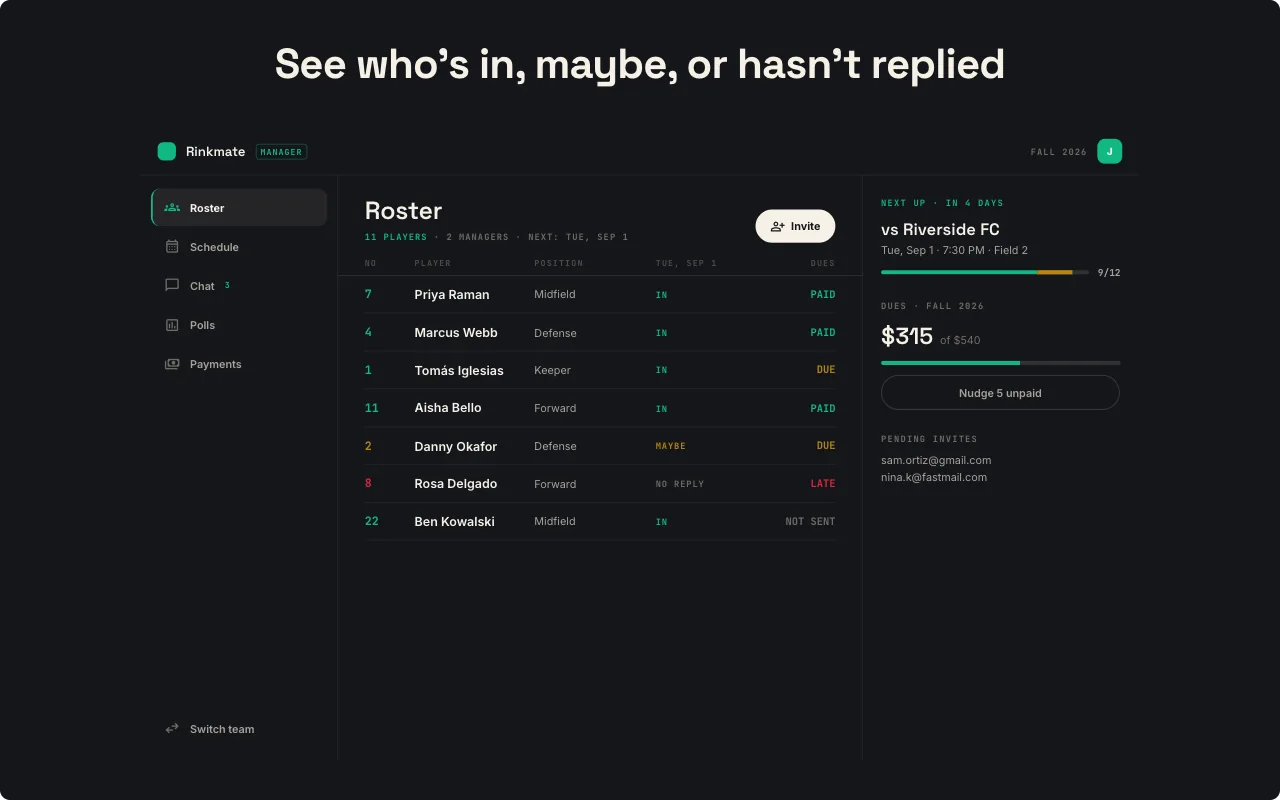Select the Roster sidebar item
The image size is (1280, 800).
pos(239,208)
